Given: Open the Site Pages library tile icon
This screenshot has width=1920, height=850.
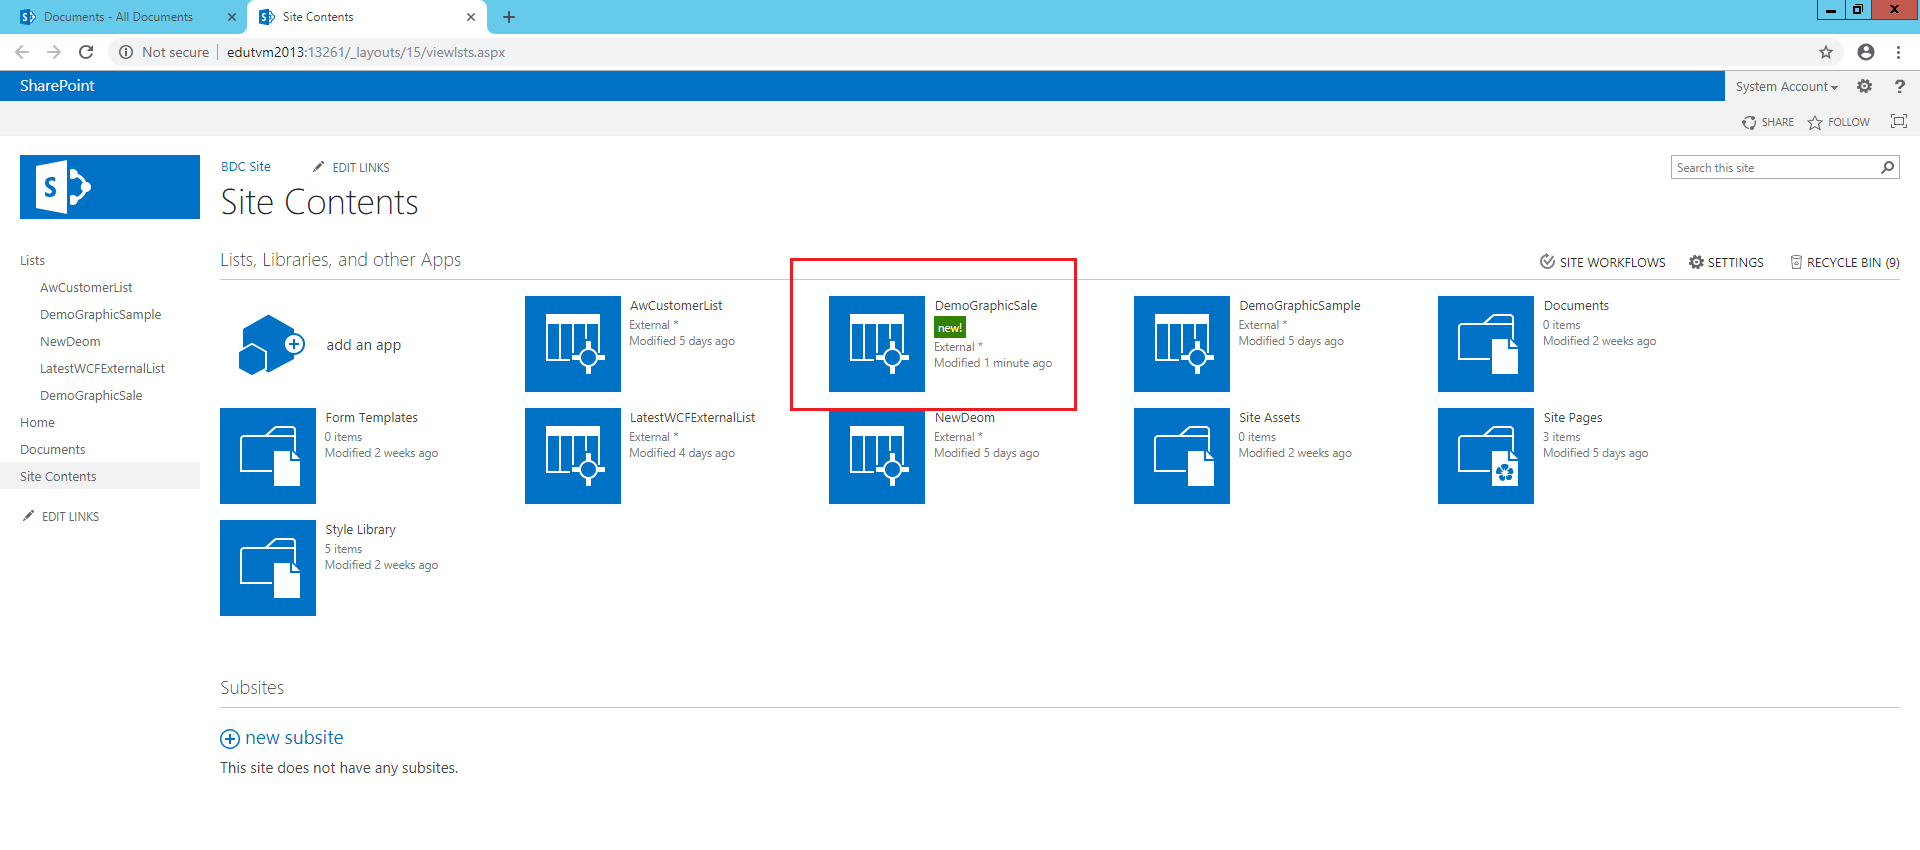Looking at the screenshot, I should pyautogui.click(x=1486, y=456).
